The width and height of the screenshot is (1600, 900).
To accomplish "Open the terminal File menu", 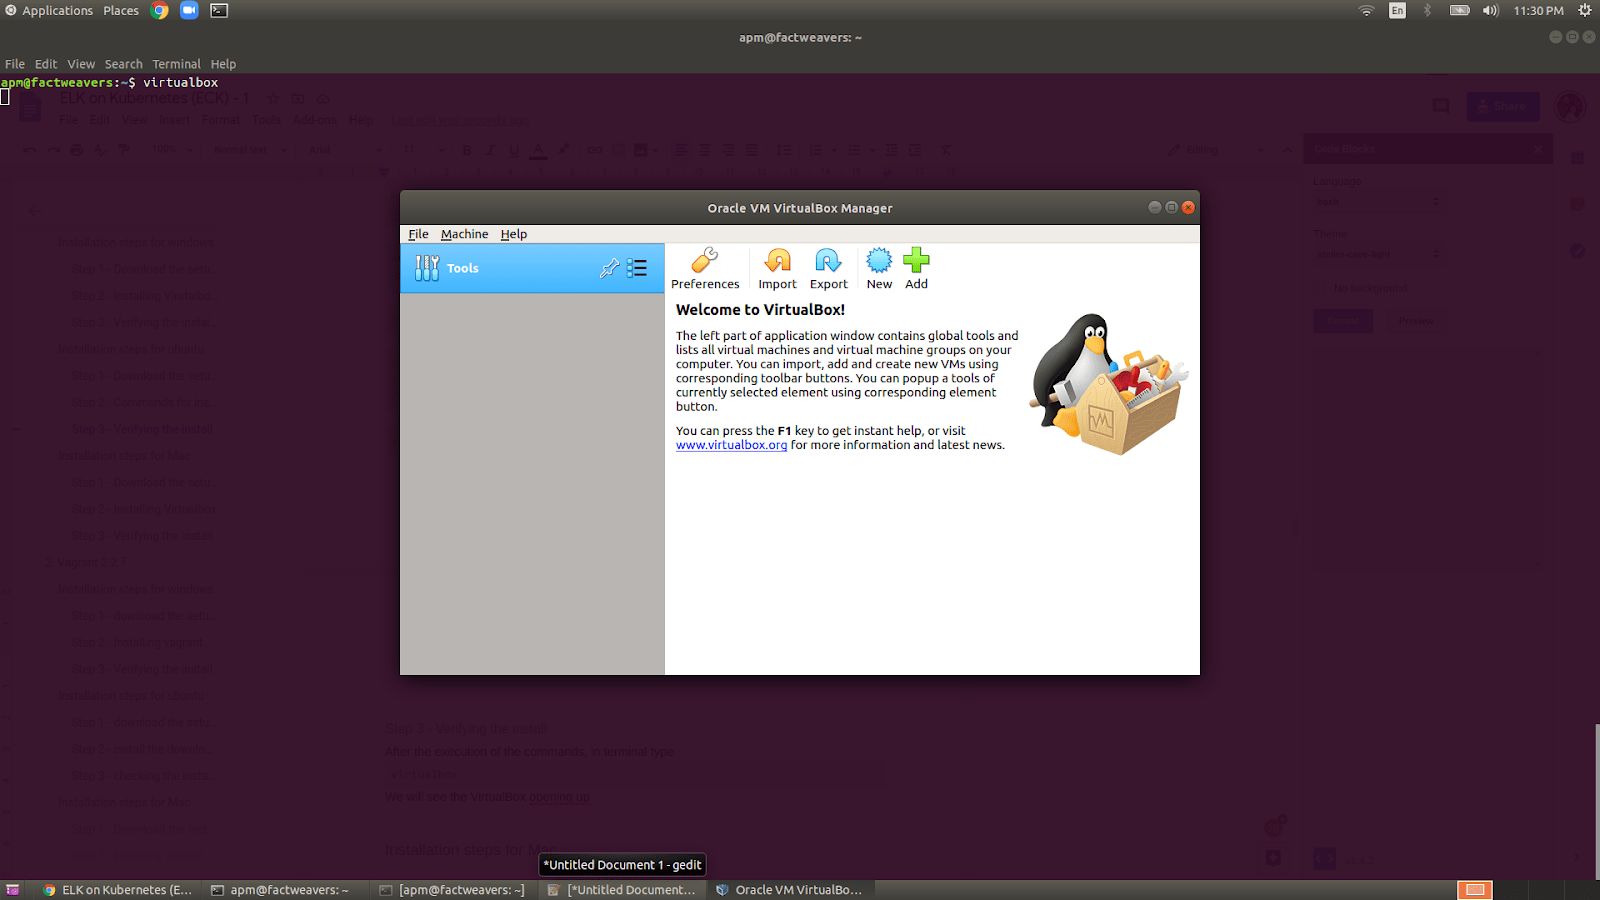I will click(x=15, y=64).
